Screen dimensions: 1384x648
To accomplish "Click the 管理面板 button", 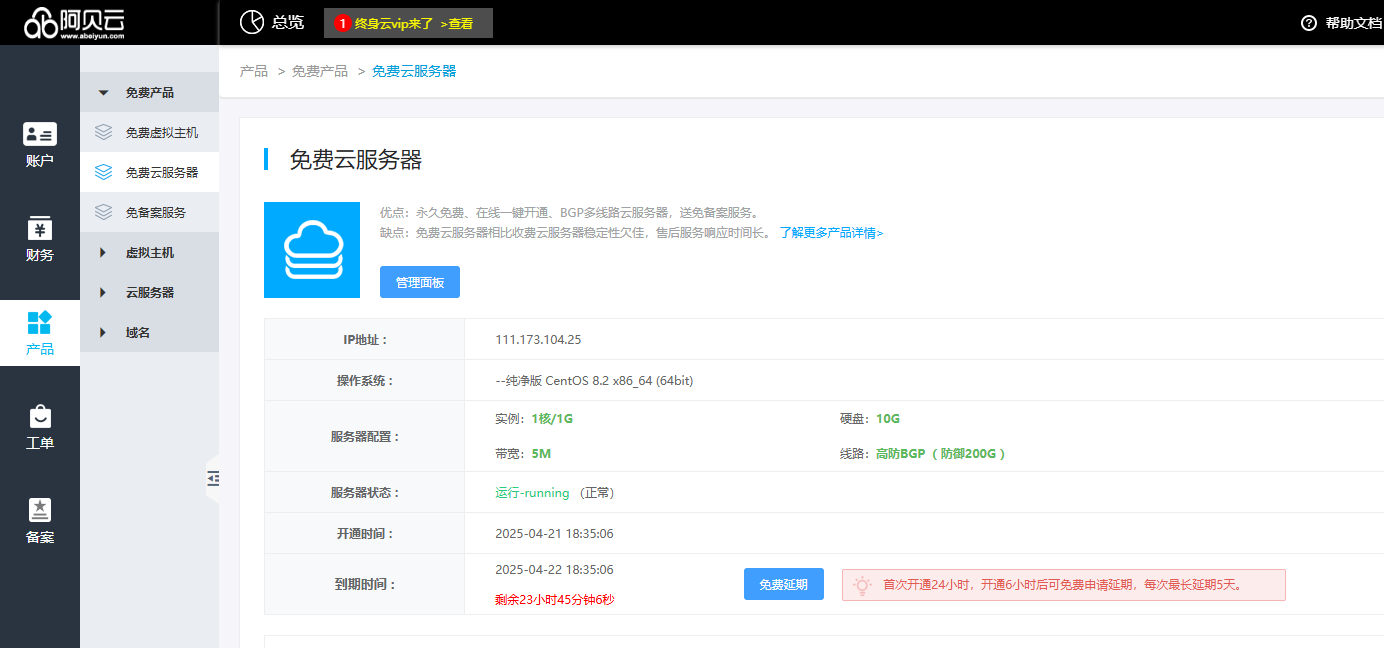I will 420,282.
